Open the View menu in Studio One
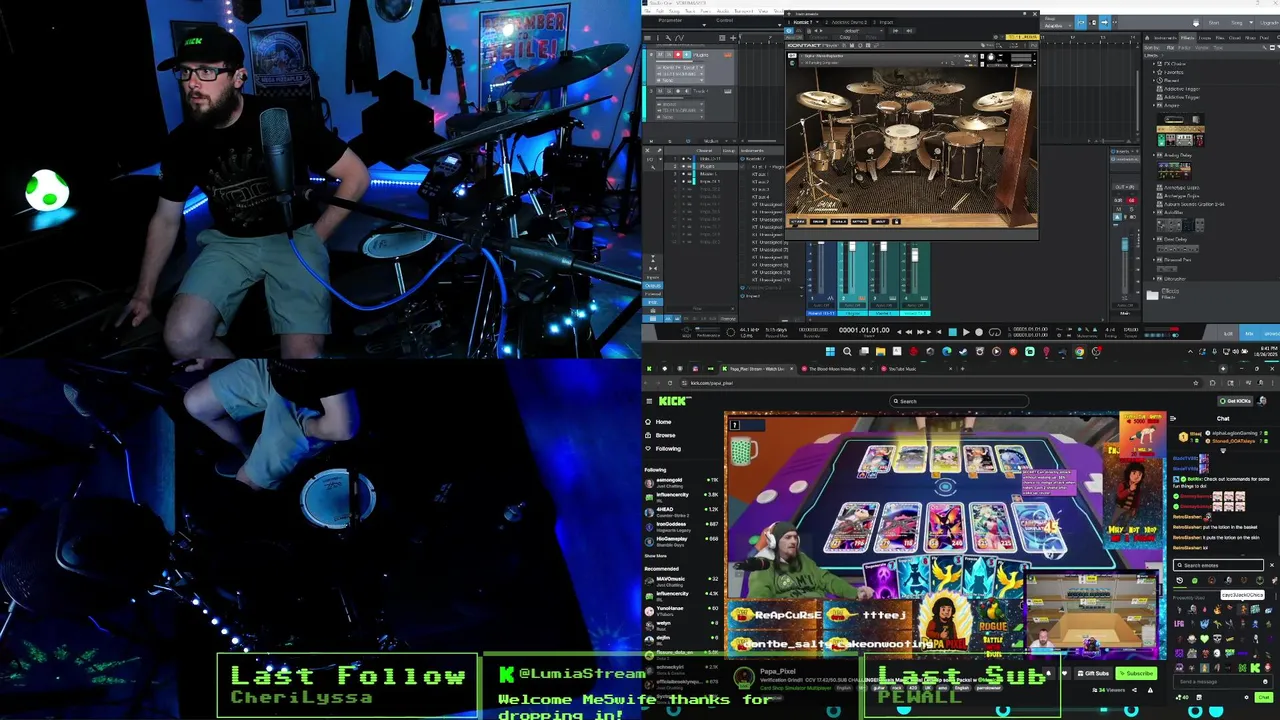 click(x=762, y=10)
